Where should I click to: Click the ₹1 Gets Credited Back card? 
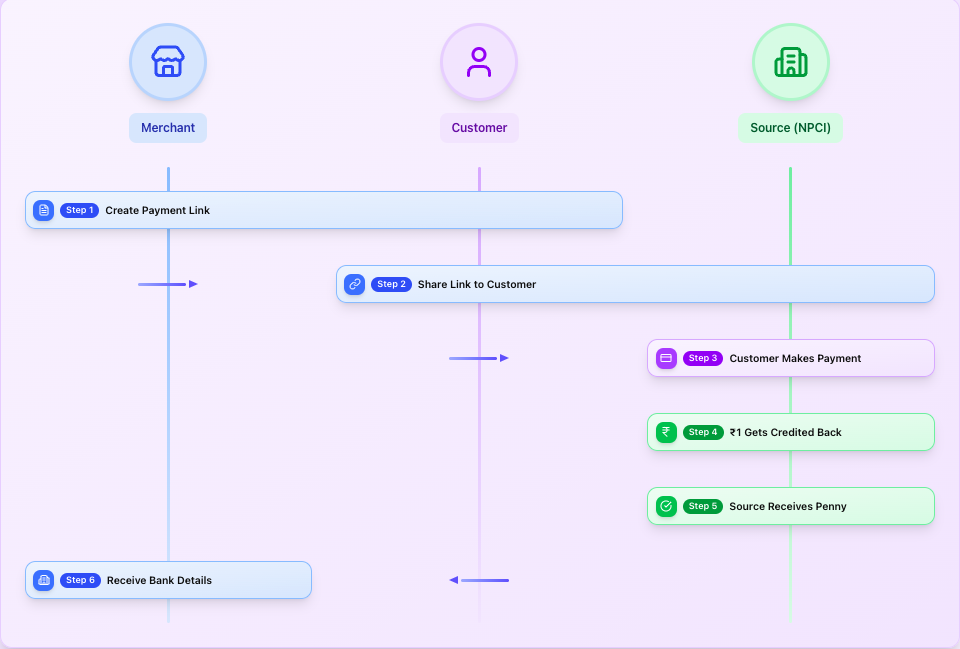790,432
